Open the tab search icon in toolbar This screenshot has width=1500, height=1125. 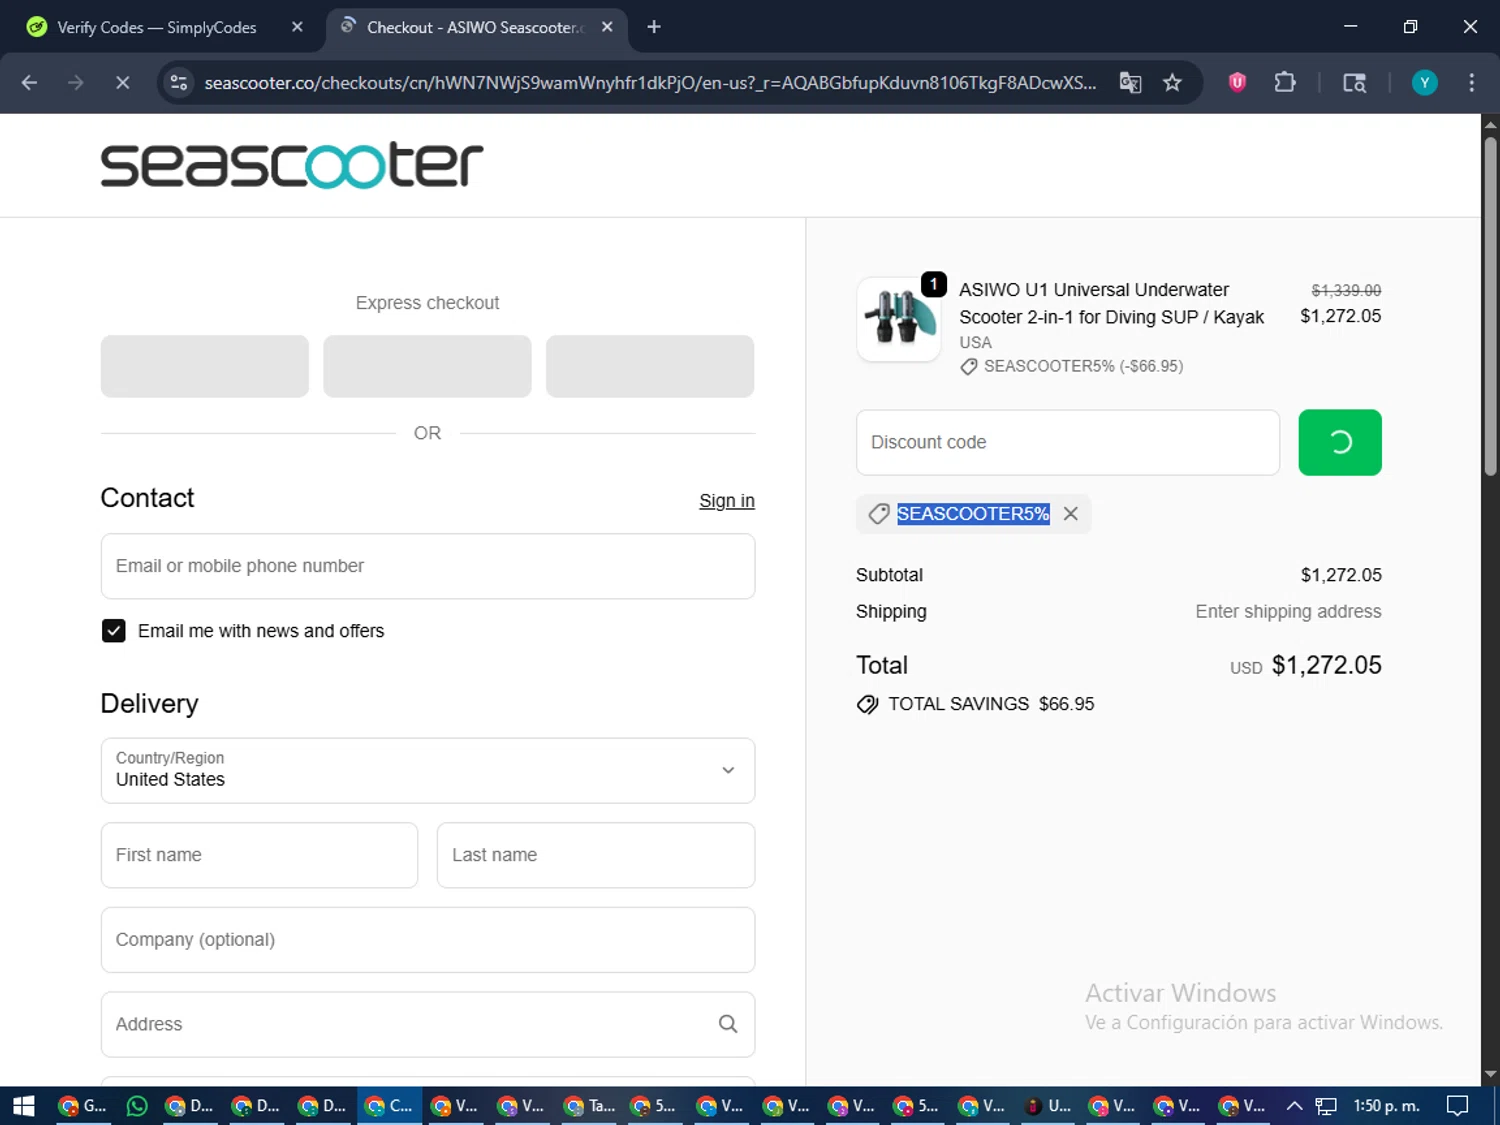point(1354,83)
